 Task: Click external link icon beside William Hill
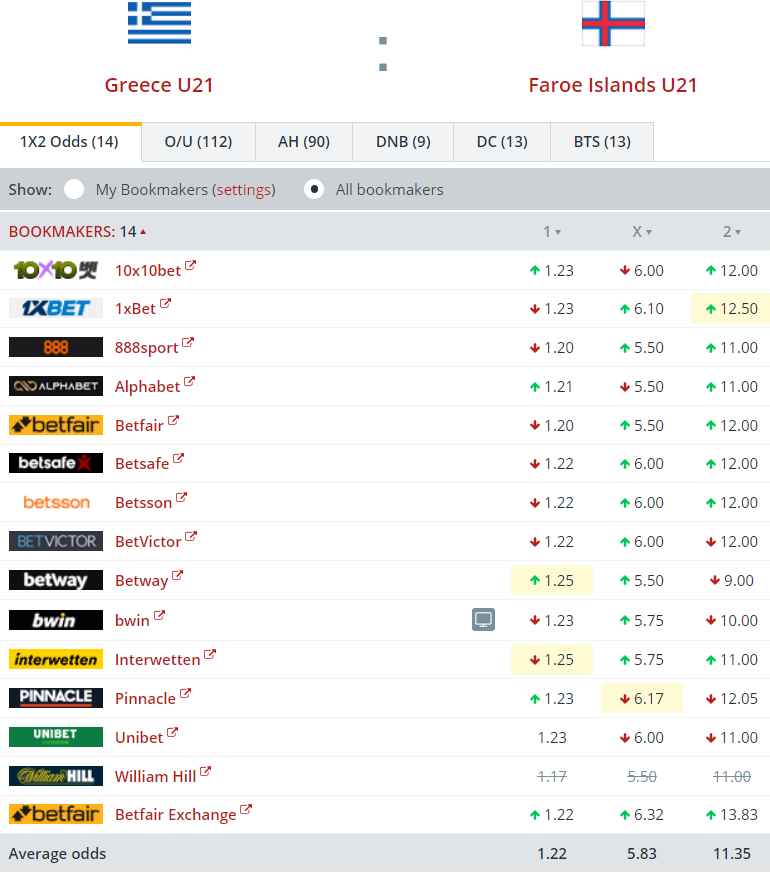[205, 771]
